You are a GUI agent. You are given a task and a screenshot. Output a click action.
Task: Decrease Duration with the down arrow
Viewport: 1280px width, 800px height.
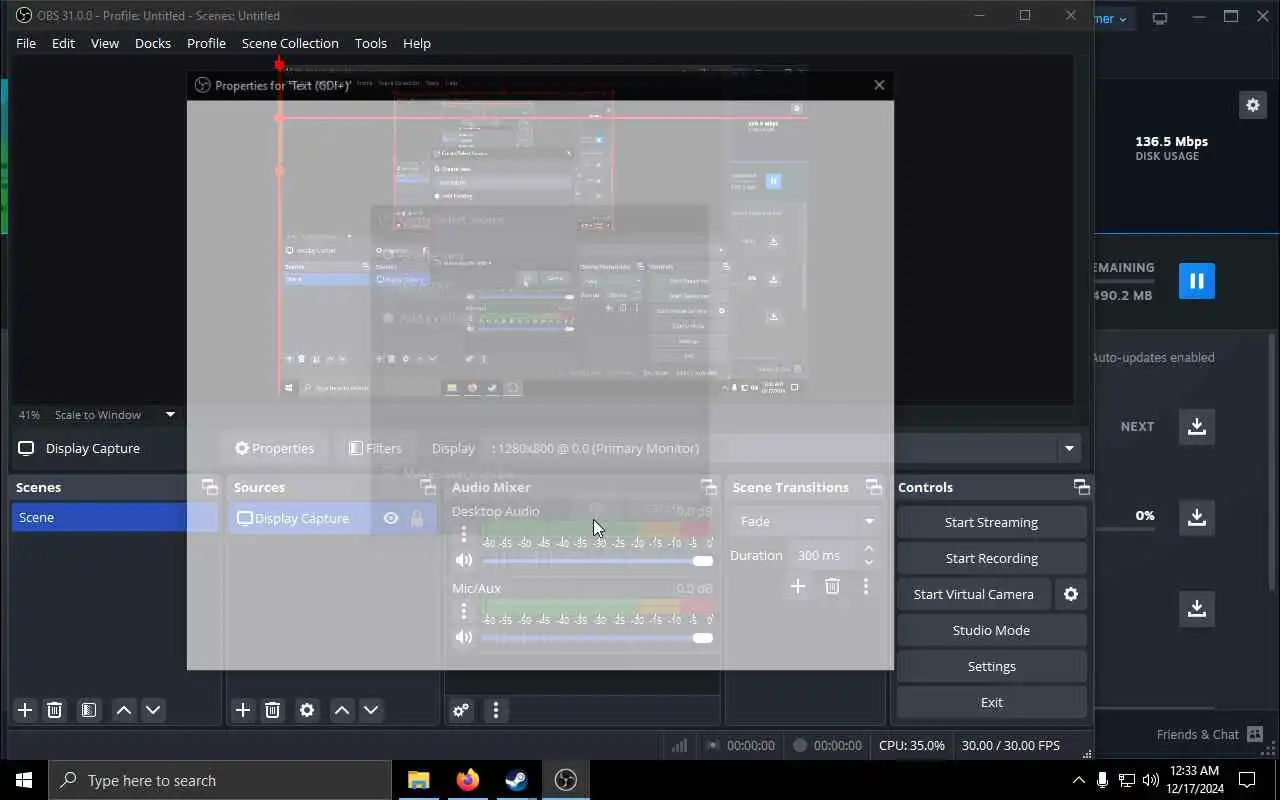868,562
